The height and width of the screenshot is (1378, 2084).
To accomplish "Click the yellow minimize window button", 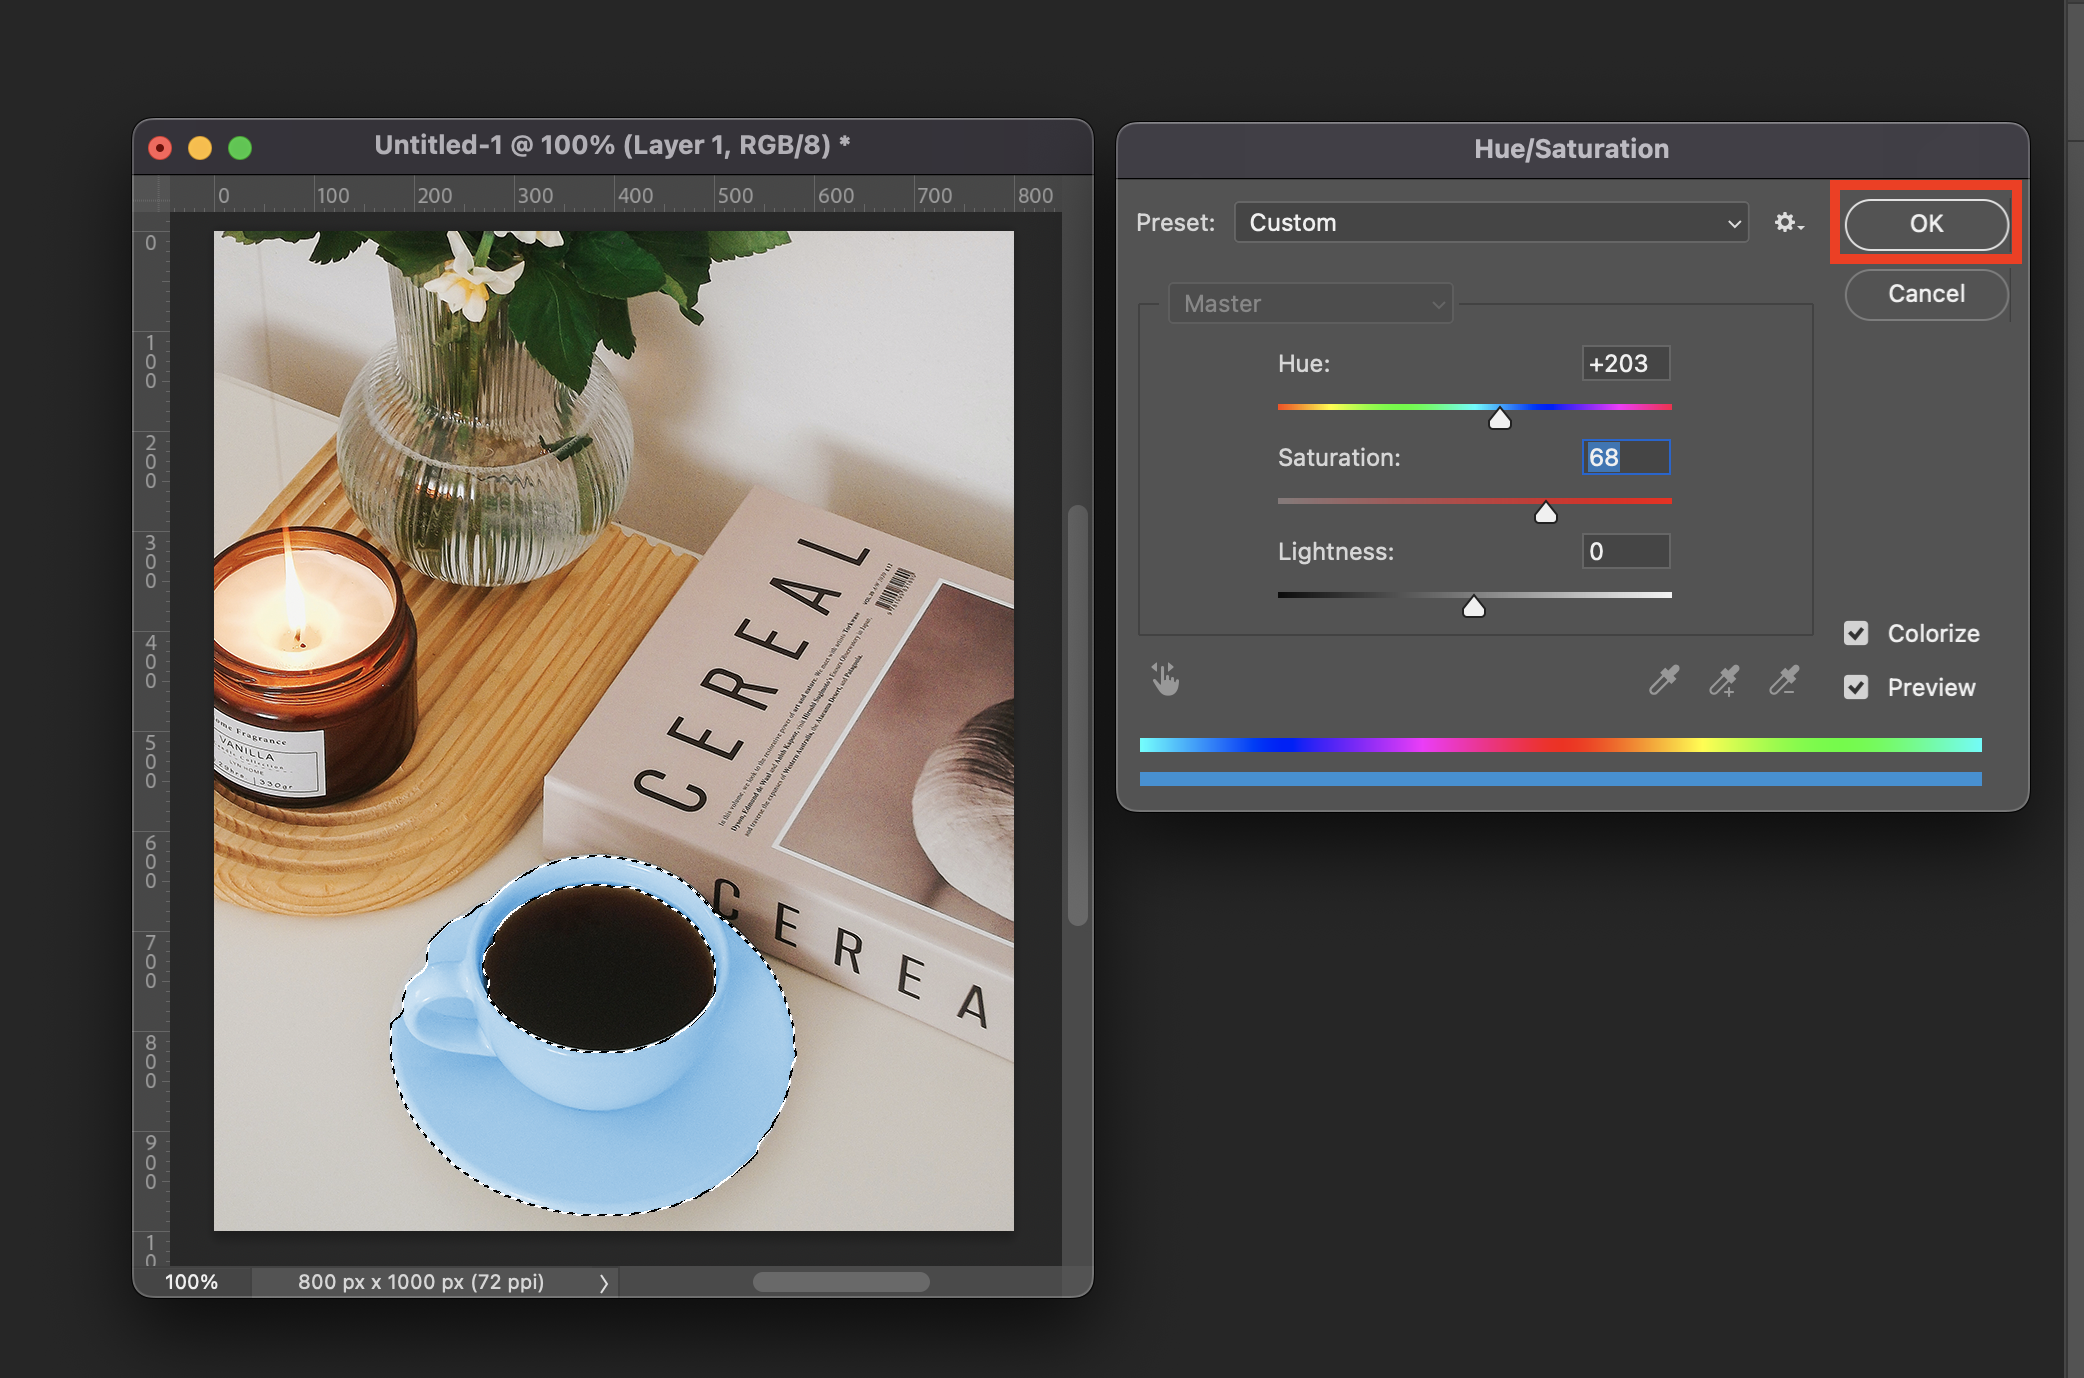I will [x=200, y=148].
